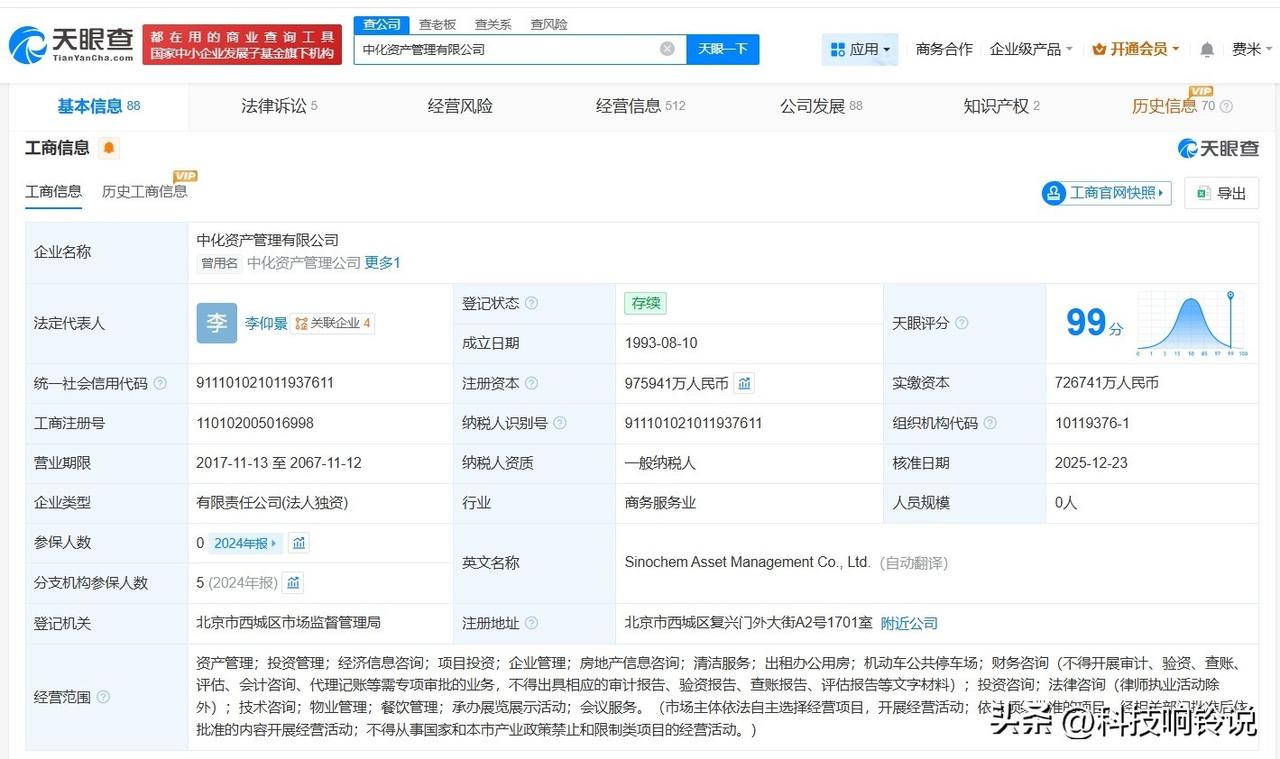Select the 营业期限 value 2017-11-13 至 2067-11-12

pyautogui.click(x=279, y=463)
